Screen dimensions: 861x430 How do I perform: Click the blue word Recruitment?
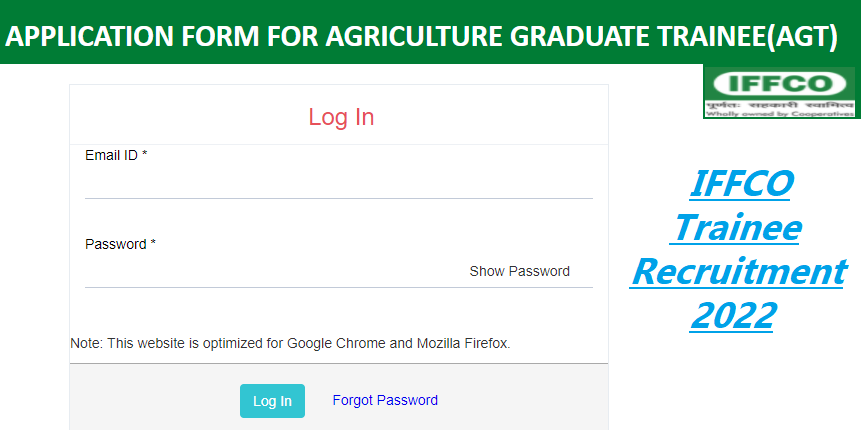[738, 271]
